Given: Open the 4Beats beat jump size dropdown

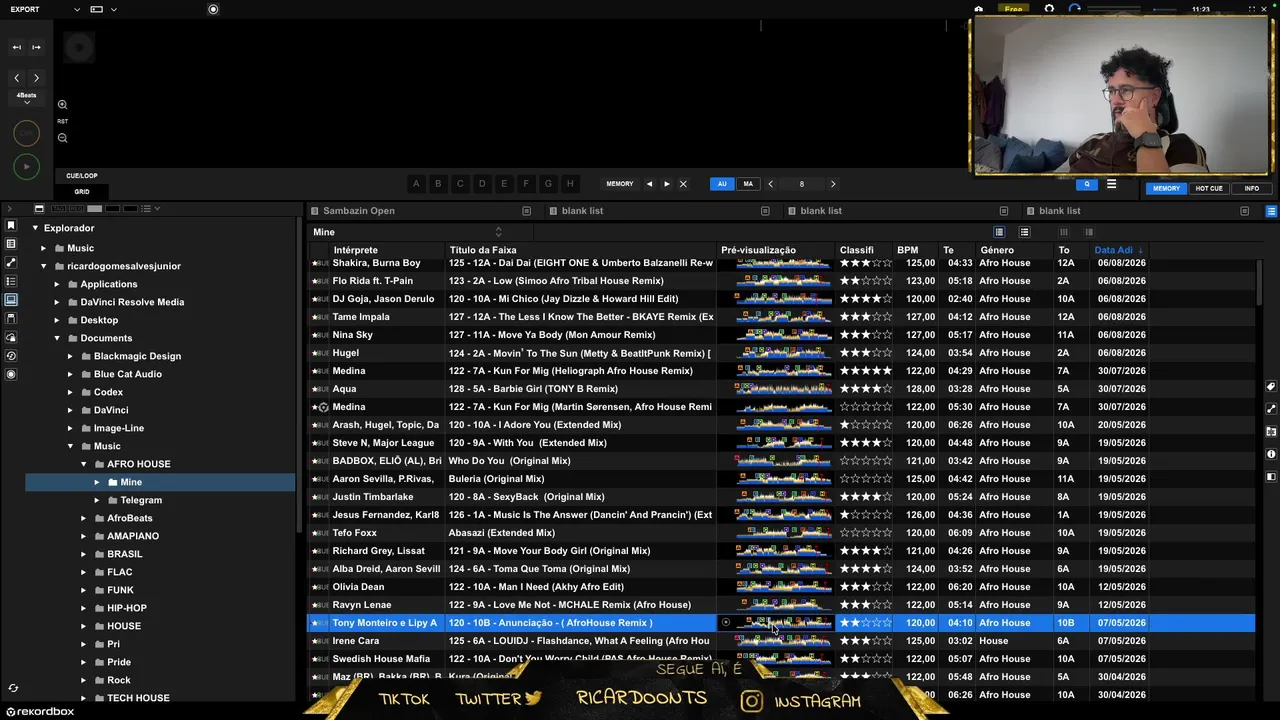Looking at the screenshot, I should [x=26, y=96].
